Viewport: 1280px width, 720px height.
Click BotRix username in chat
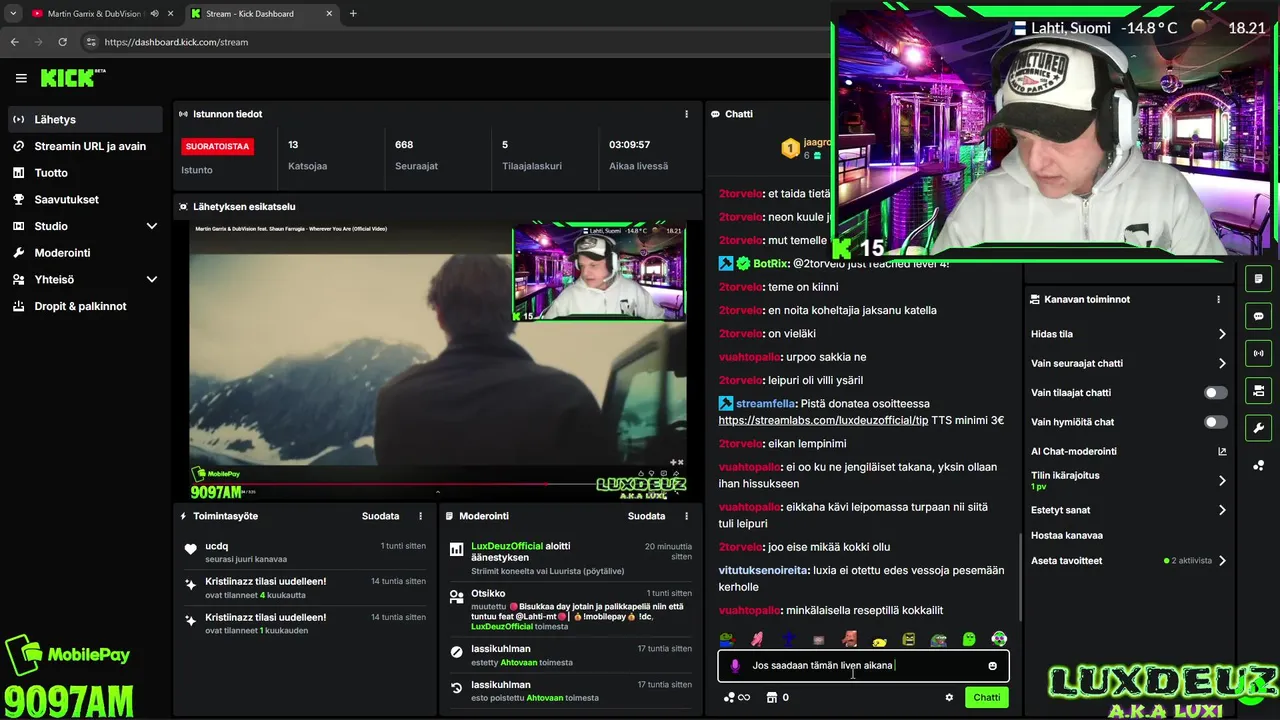[x=770, y=263]
